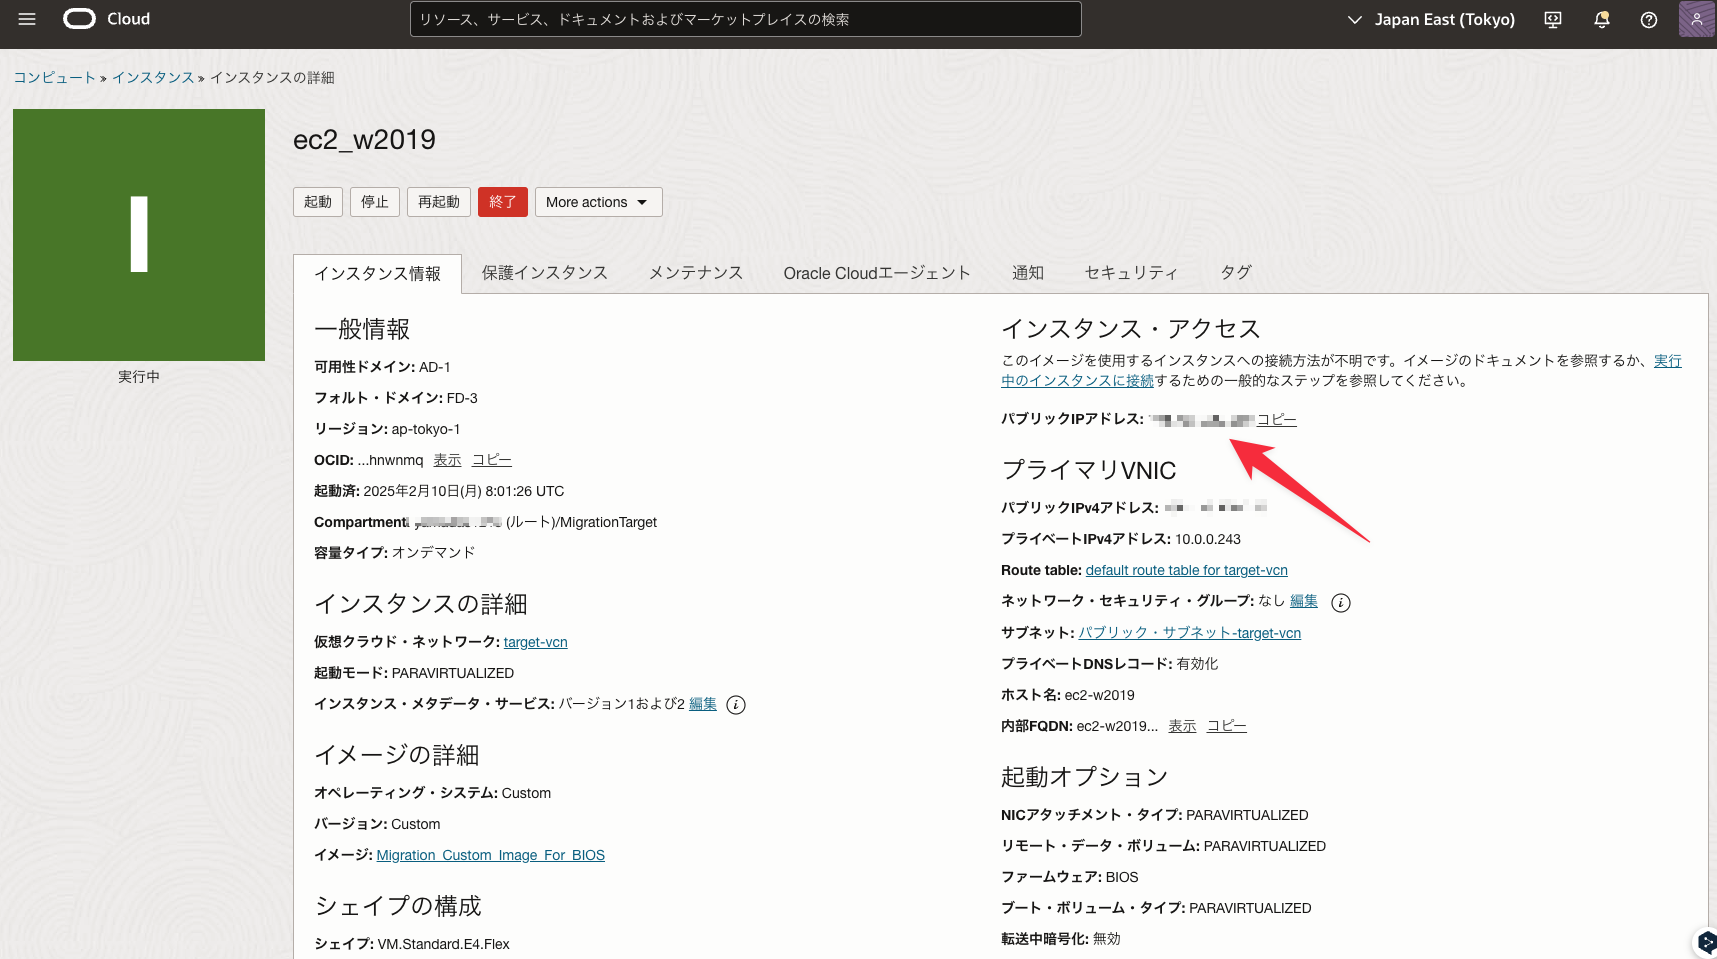Open the notifications bell
Viewport: 1717px width, 959px height.
1602,20
